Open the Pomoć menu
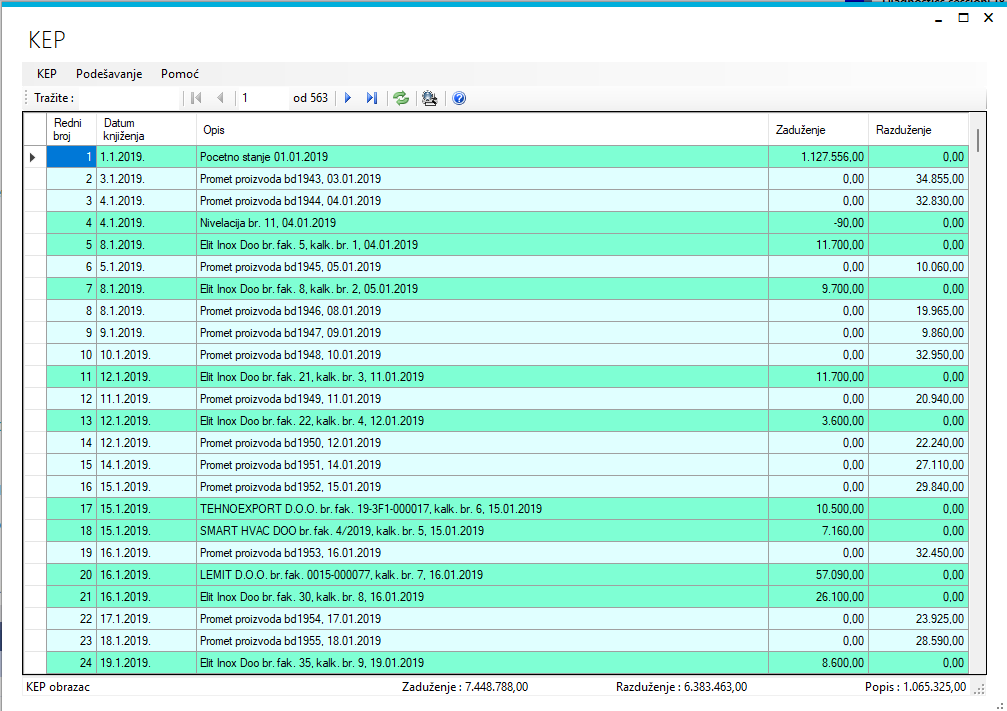The height and width of the screenshot is (711, 1007). pos(180,74)
